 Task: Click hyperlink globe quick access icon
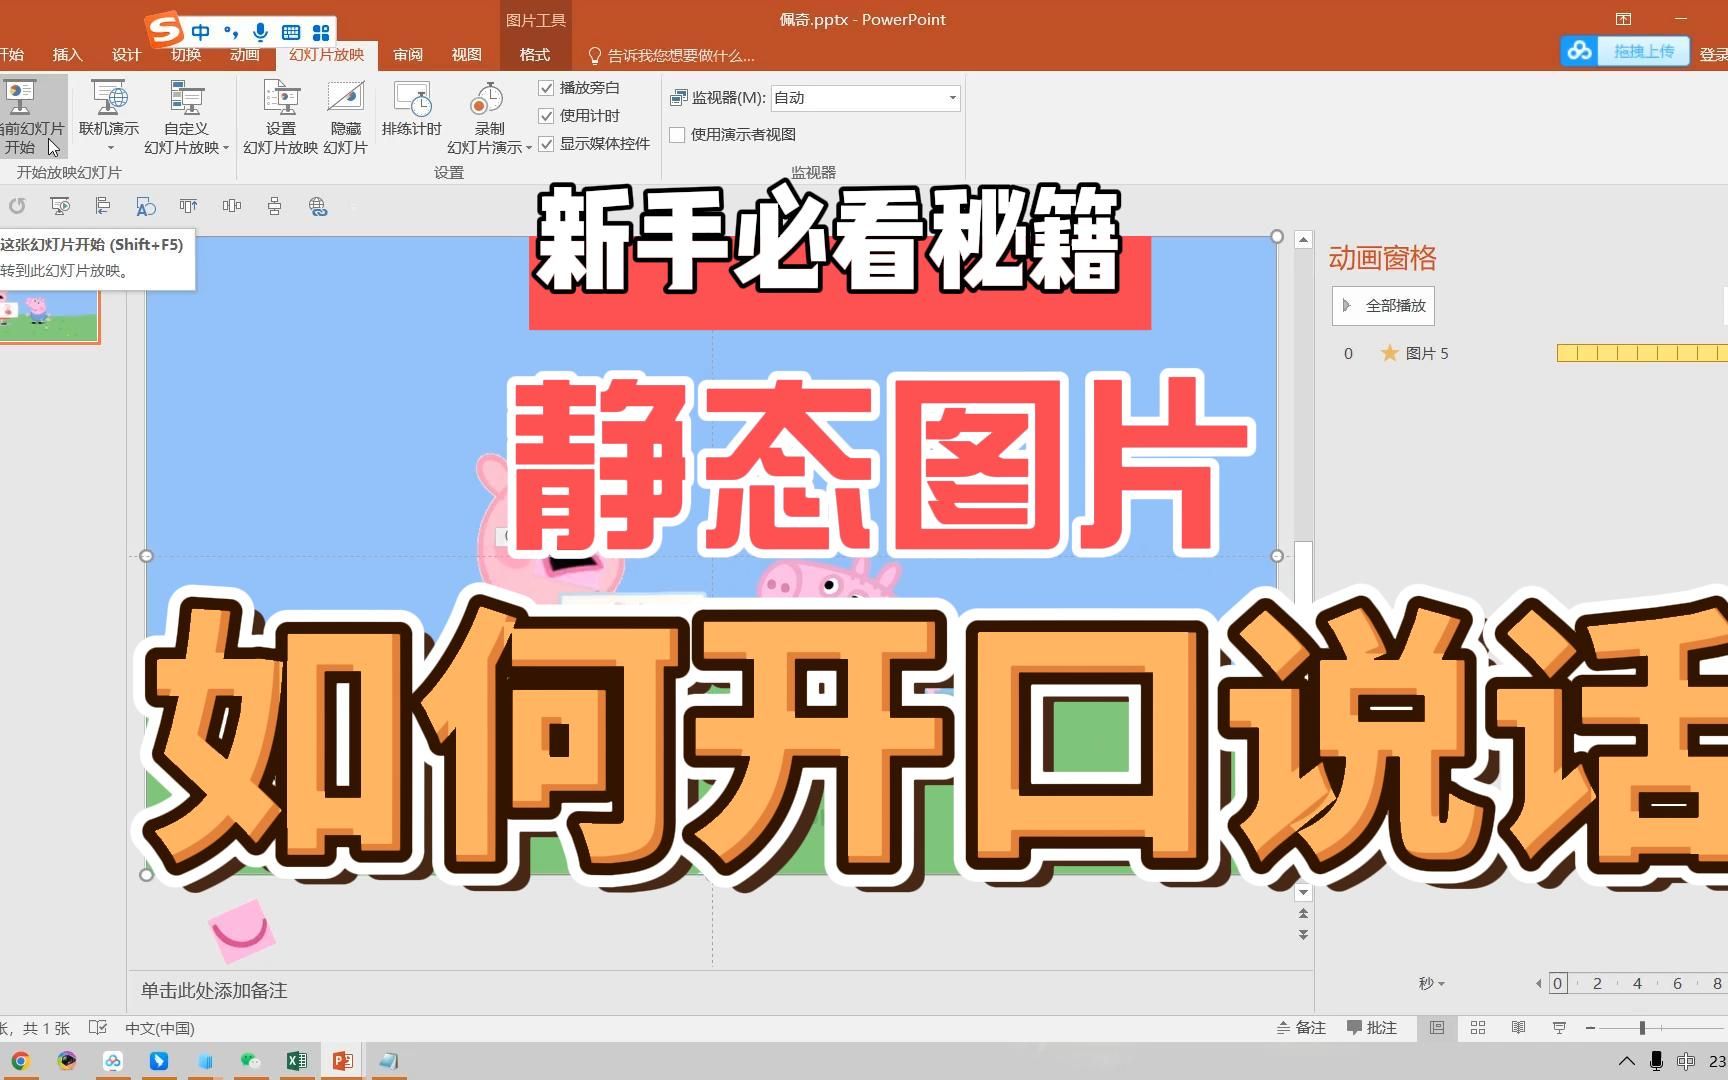[x=318, y=206]
